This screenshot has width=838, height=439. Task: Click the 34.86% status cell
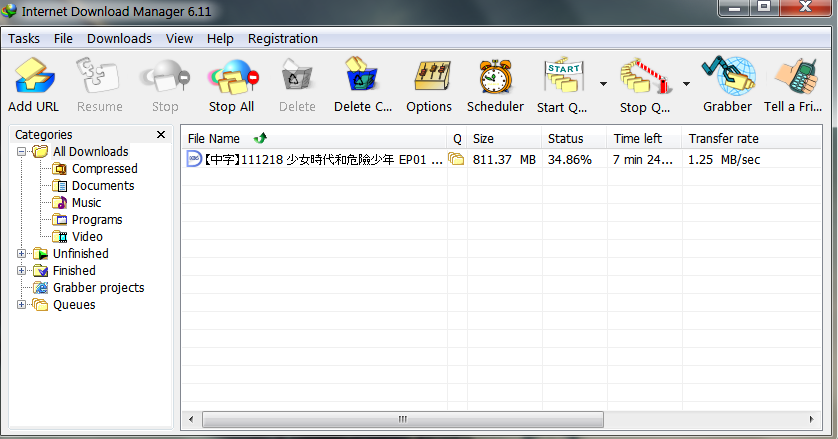(x=570, y=159)
